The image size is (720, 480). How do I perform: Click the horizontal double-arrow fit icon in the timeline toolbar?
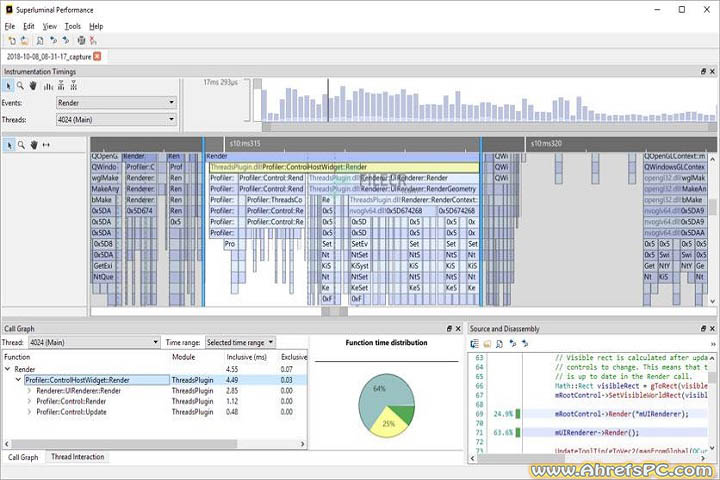tap(46, 145)
